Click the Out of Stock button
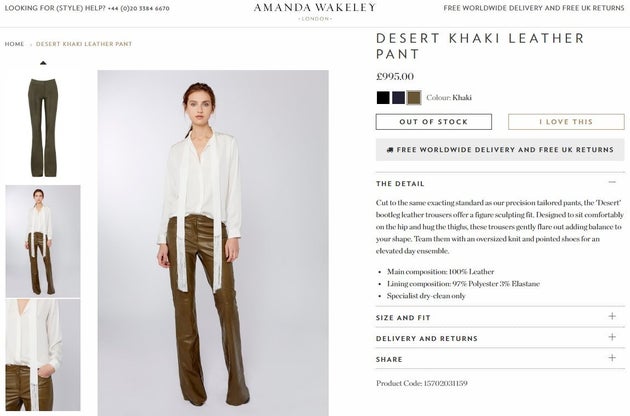630x416 pixels. tap(434, 122)
